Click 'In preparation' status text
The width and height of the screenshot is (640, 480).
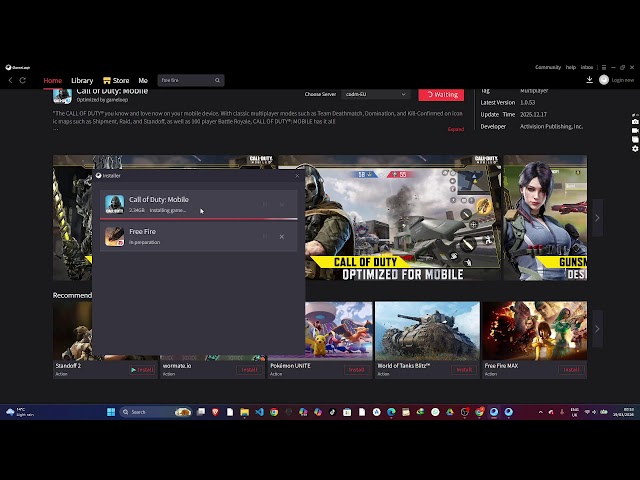pos(144,242)
